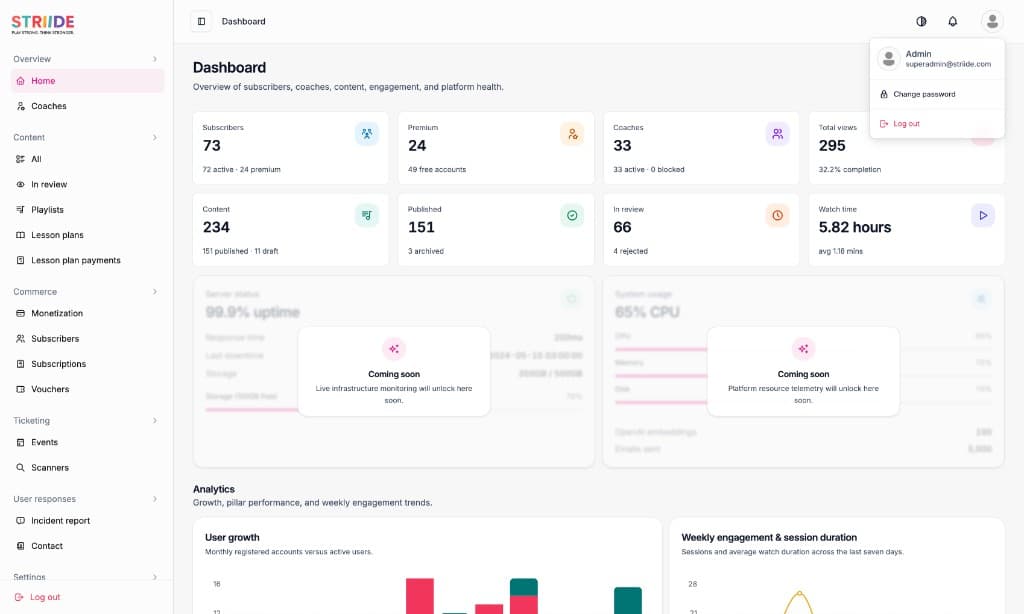Go to Home in the sidebar
1024x614 pixels.
88,81
